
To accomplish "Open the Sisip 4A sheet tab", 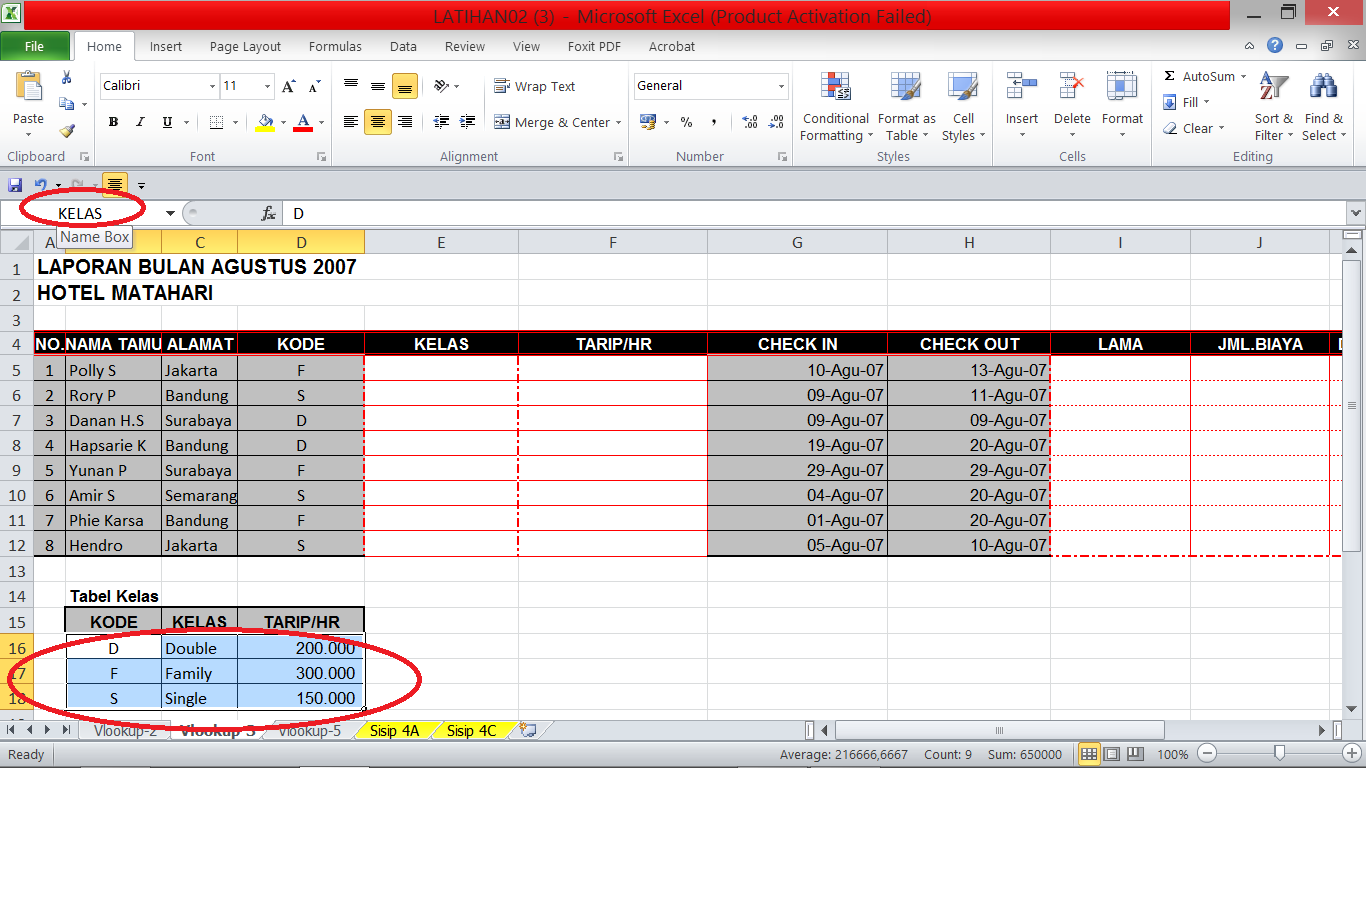I will (395, 731).
